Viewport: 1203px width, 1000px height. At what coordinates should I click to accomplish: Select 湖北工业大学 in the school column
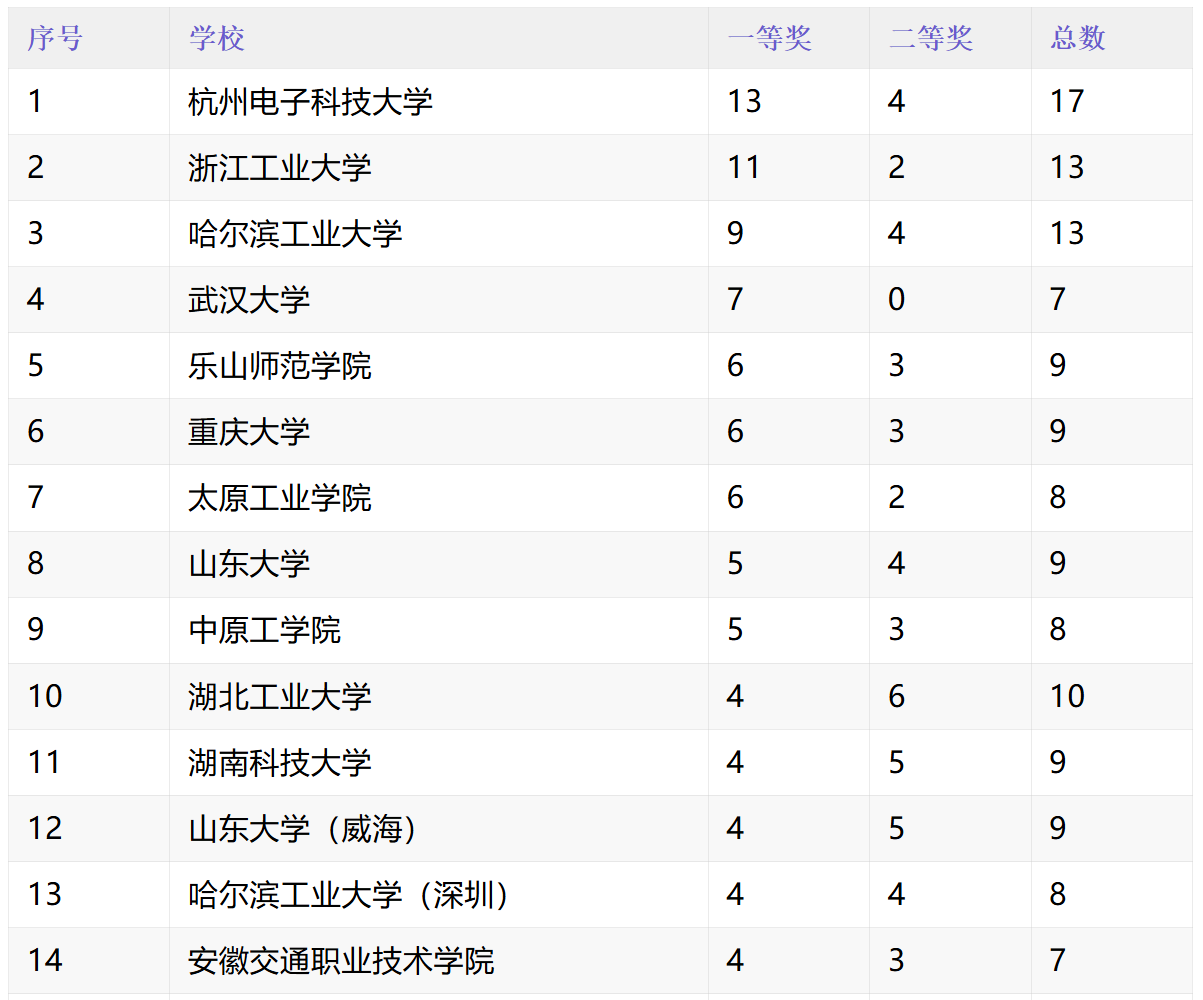pos(279,695)
